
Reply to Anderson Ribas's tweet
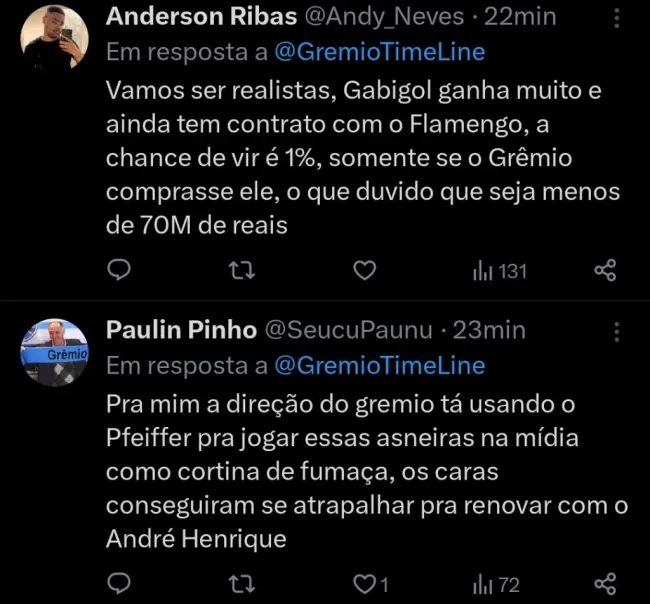click(120, 270)
